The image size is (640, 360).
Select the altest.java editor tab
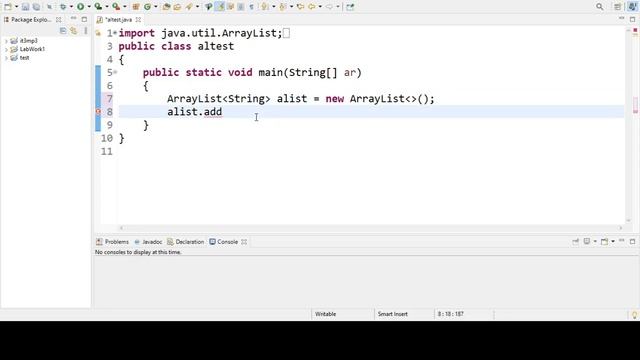pyautogui.click(x=119, y=20)
